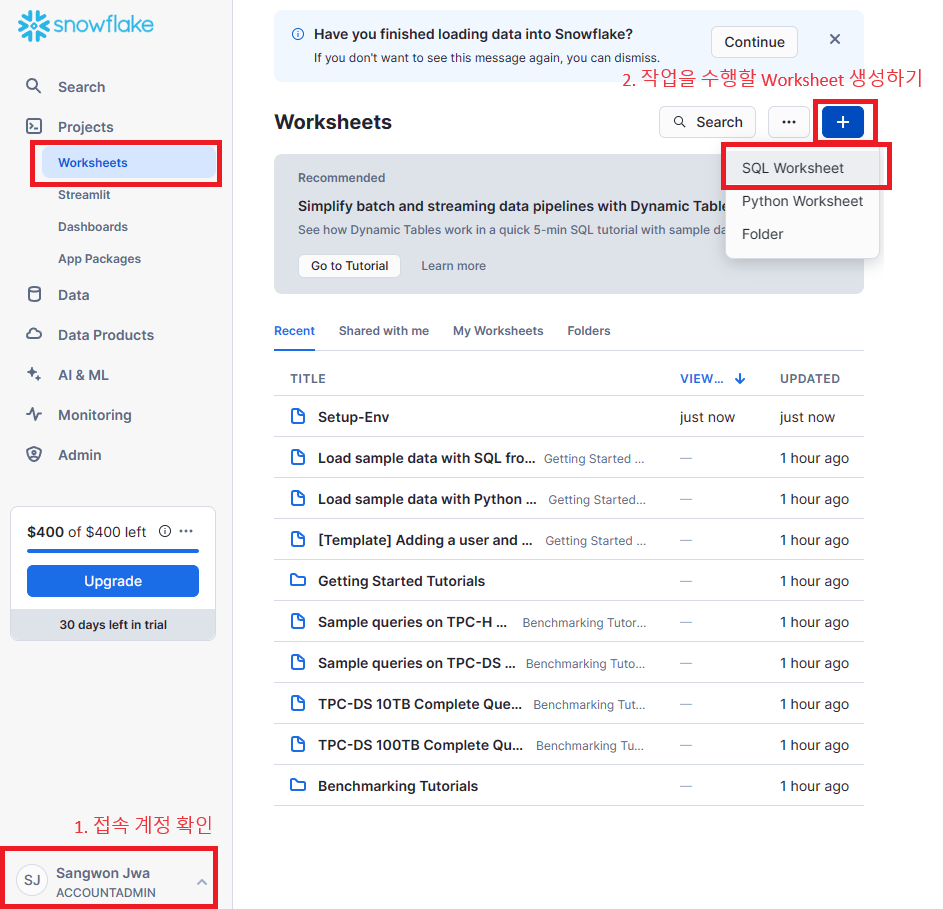
Task: Switch to My Worksheets tab
Action: 498,331
